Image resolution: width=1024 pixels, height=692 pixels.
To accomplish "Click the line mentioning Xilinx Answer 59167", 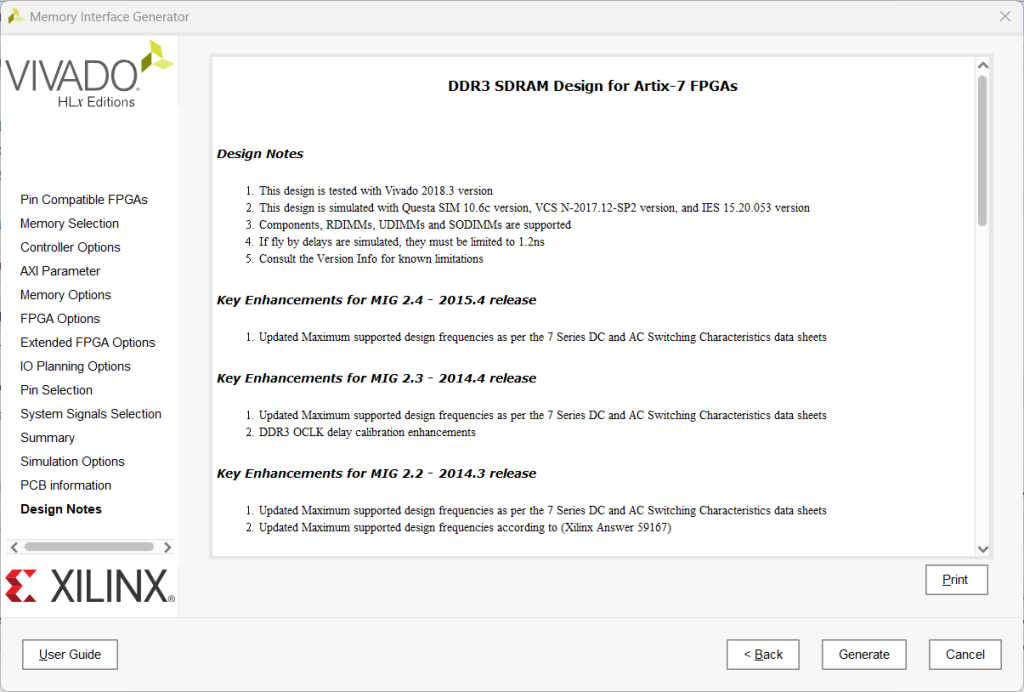I will [x=465, y=527].
